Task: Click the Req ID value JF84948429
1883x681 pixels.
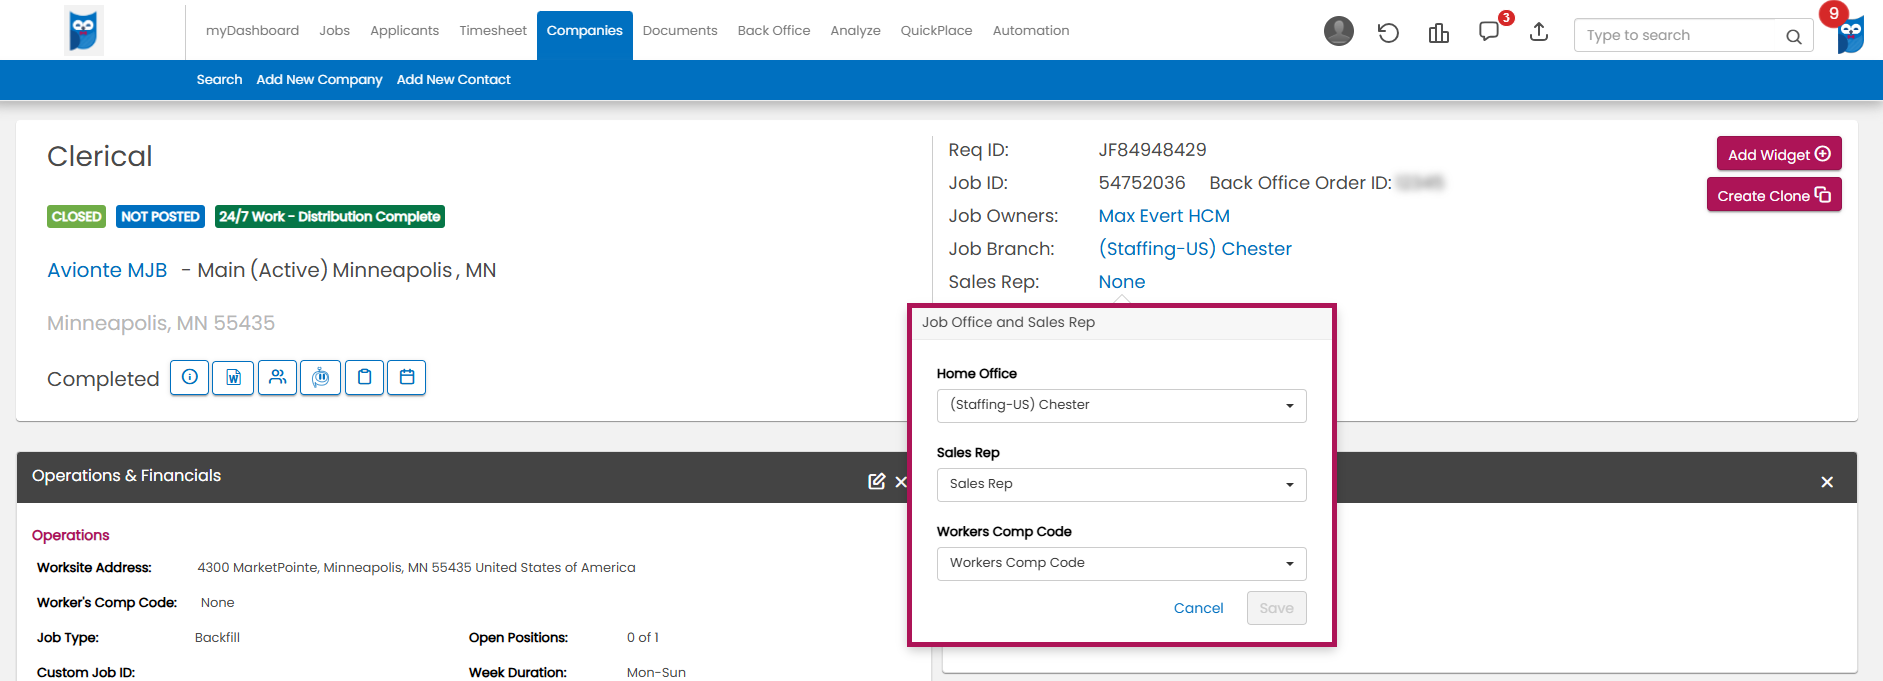Action: point(1152,150)
